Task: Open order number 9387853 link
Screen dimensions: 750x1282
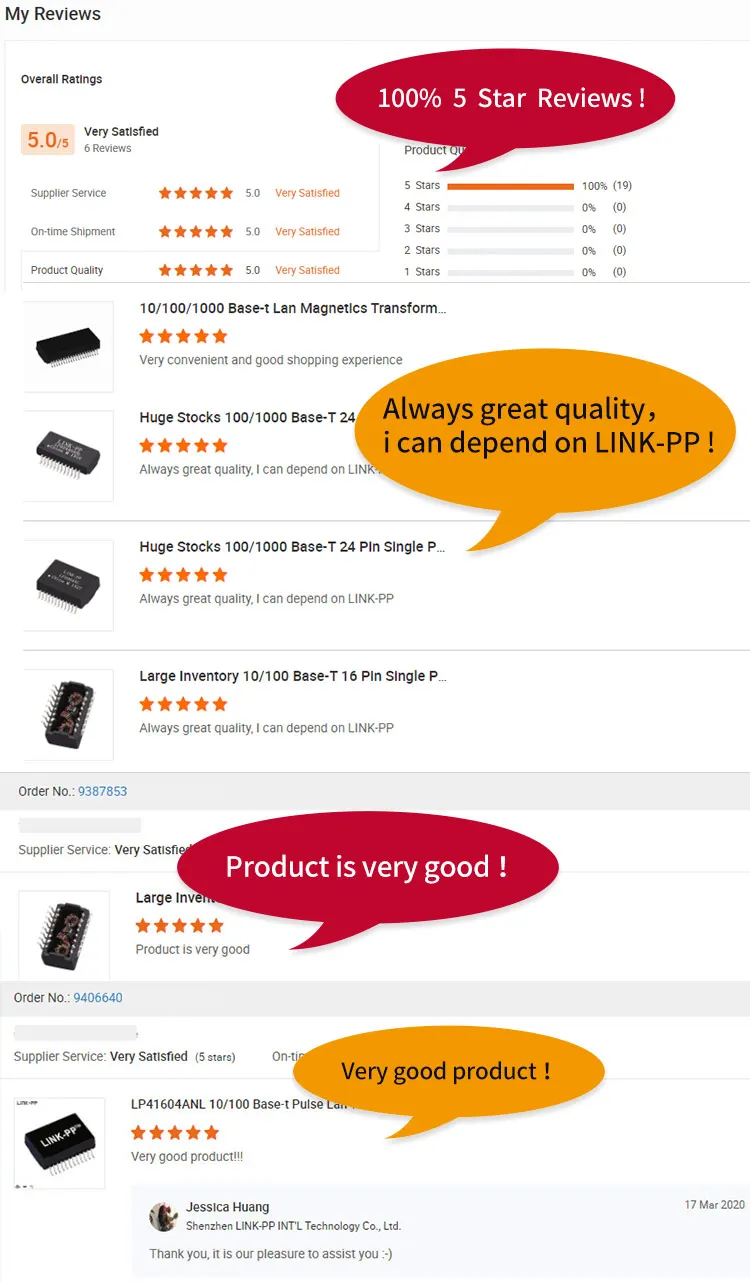Action: pos(103,791)
